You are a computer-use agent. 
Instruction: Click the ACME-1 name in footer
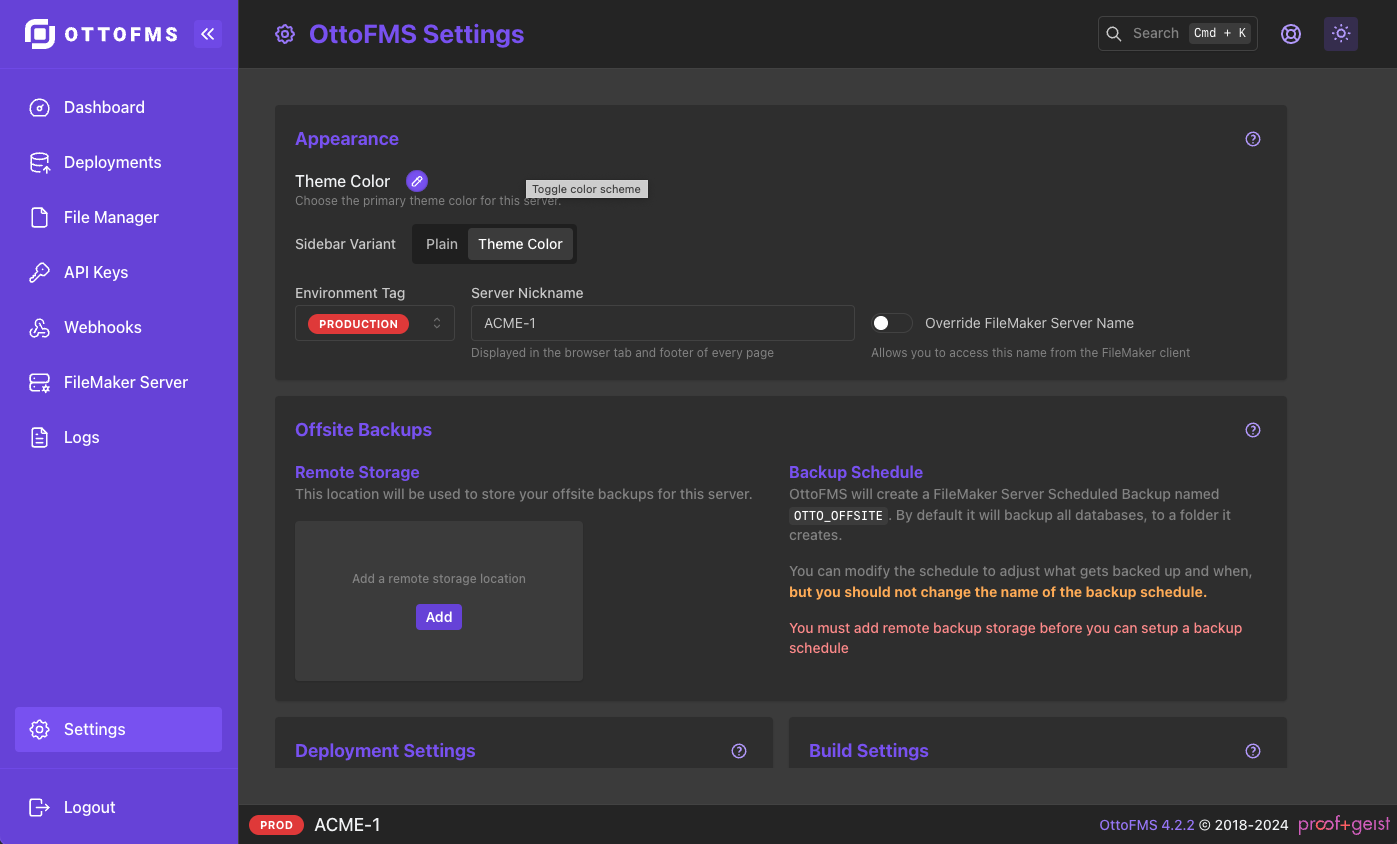[x=347, y=825]
